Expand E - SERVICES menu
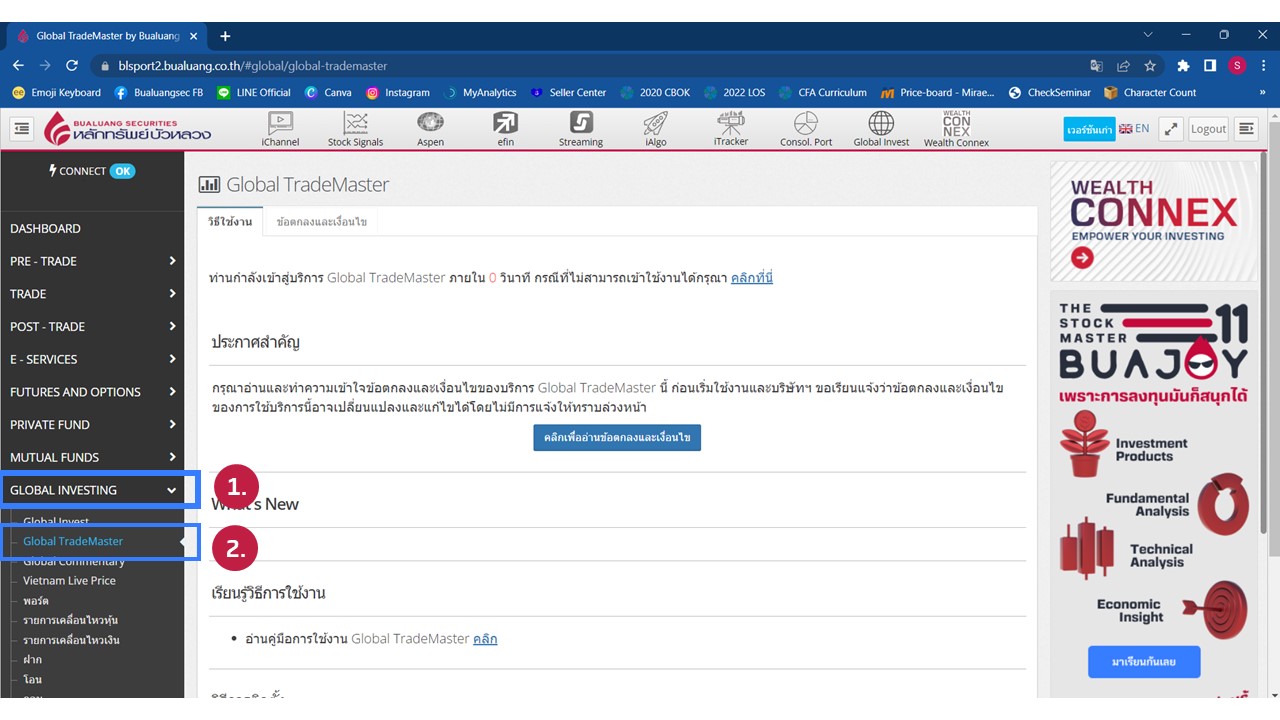The height and width of the screenshot is (720, 1280). tap(92, 359)
